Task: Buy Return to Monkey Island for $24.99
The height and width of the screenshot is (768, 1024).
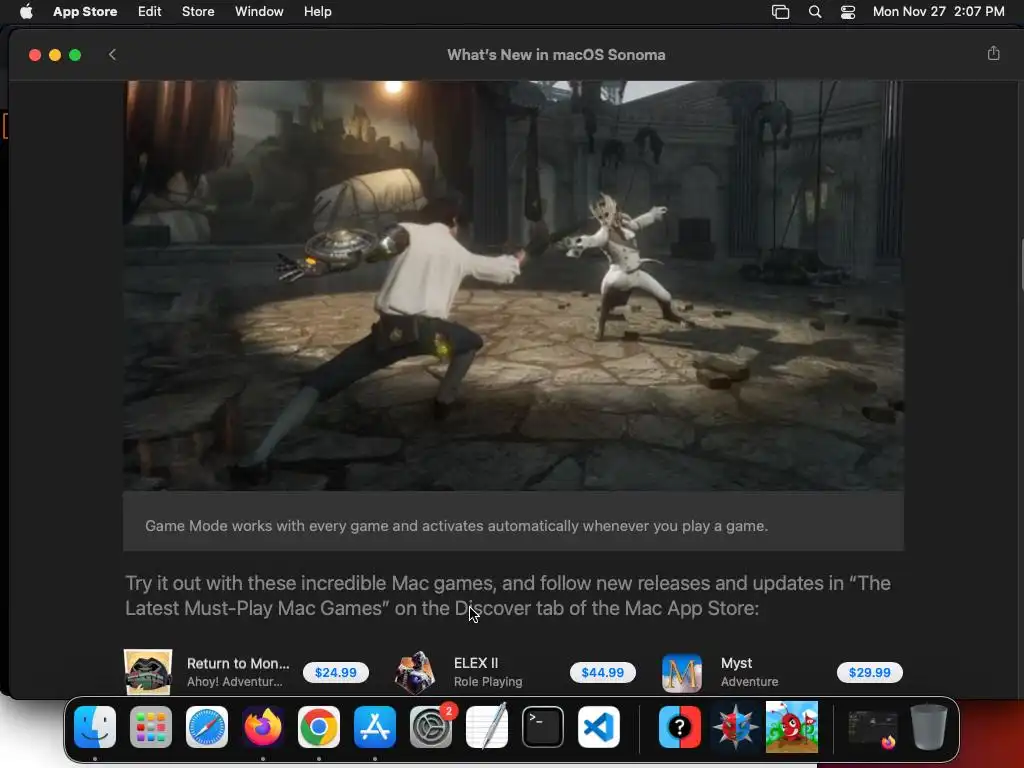Action: [336, 672]
